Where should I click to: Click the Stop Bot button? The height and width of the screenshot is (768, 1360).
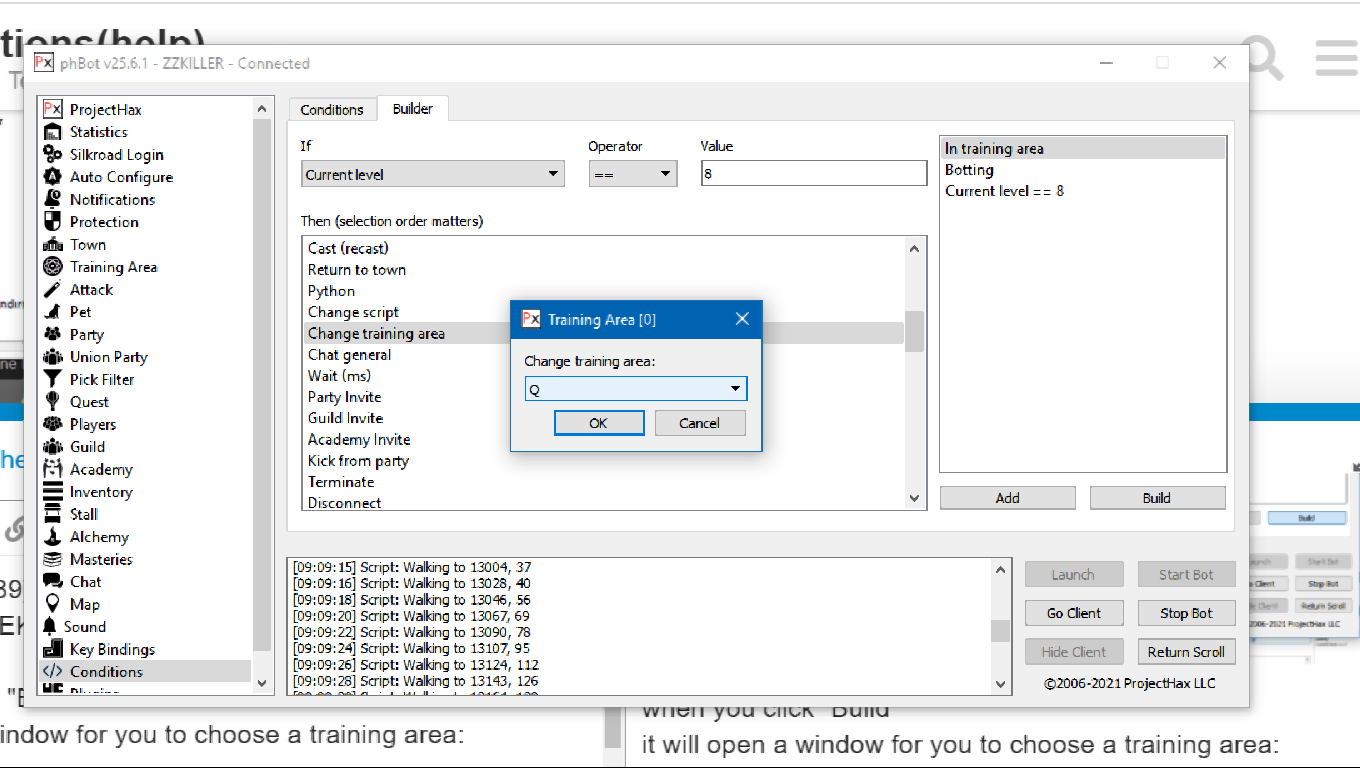(x=1186, y=613)
